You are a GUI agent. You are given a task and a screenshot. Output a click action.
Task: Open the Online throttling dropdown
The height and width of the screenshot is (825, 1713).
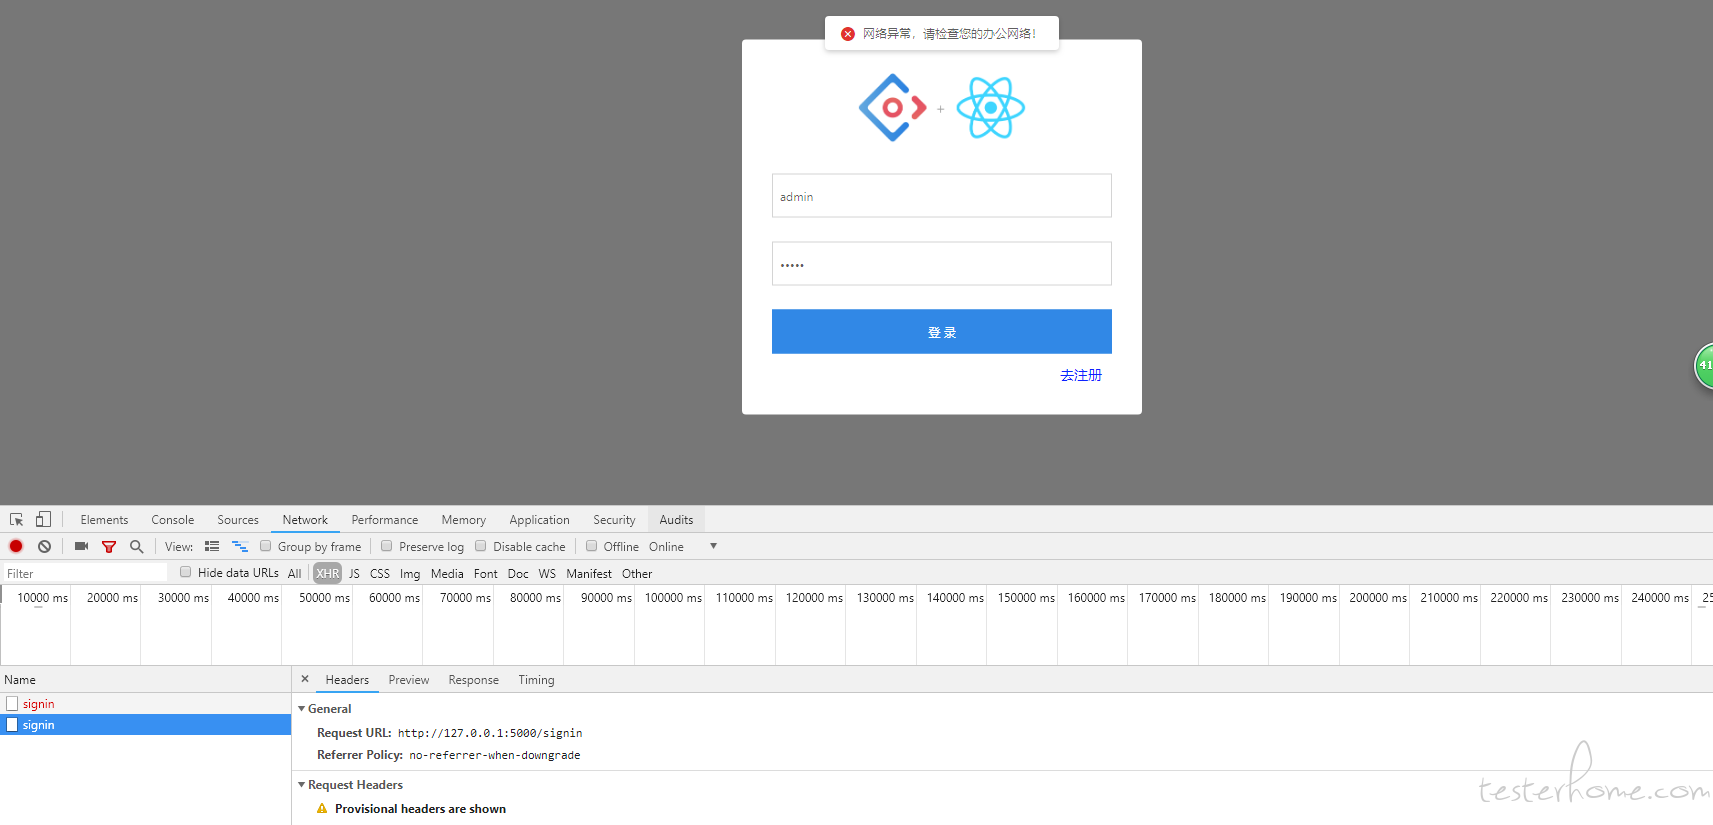click(x=683, y=547)
